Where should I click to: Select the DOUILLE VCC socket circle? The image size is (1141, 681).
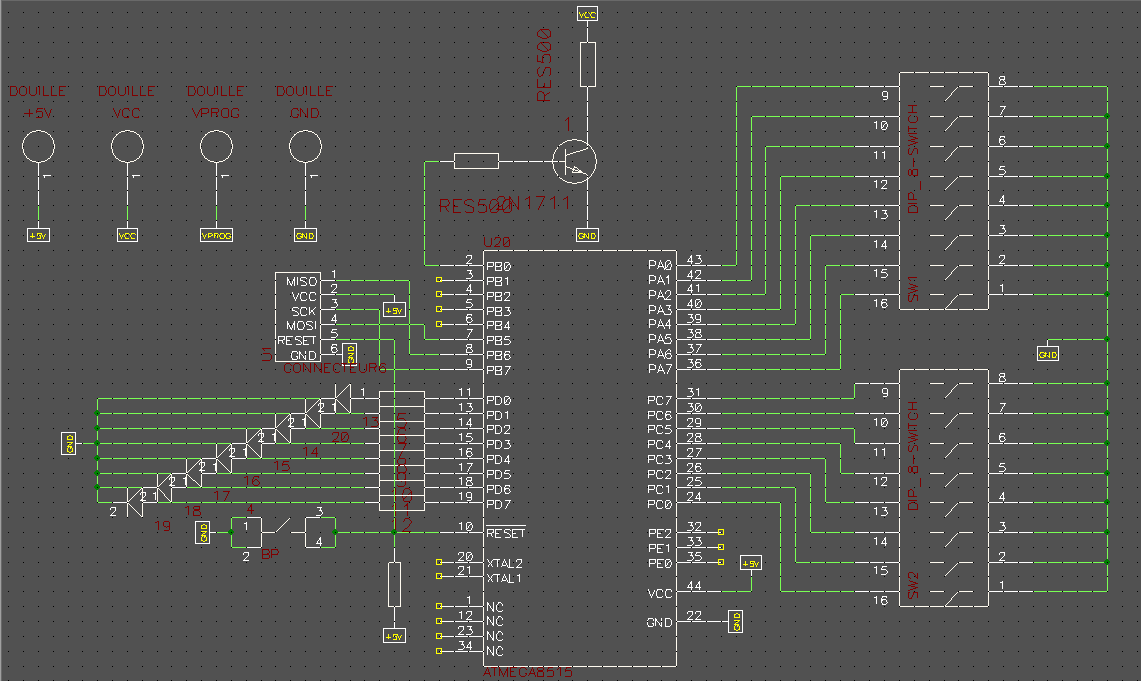point(127,147)
